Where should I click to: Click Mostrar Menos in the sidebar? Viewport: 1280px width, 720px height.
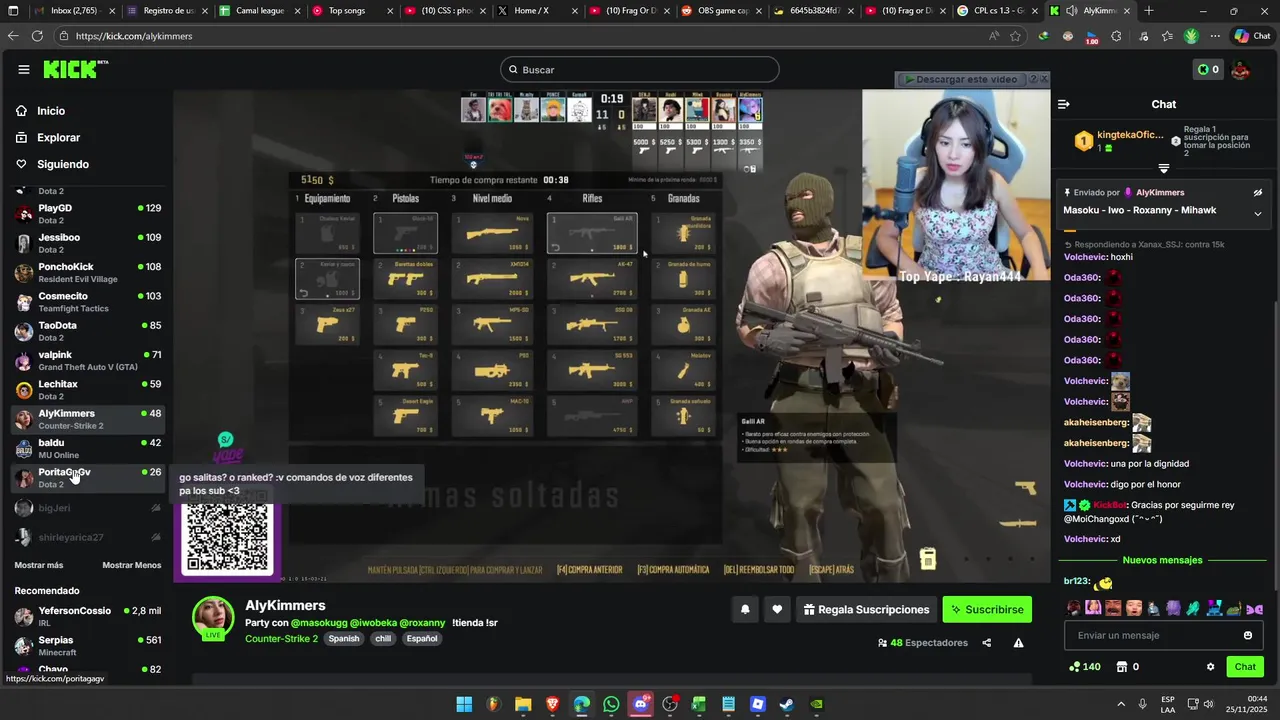pos(132,565)
